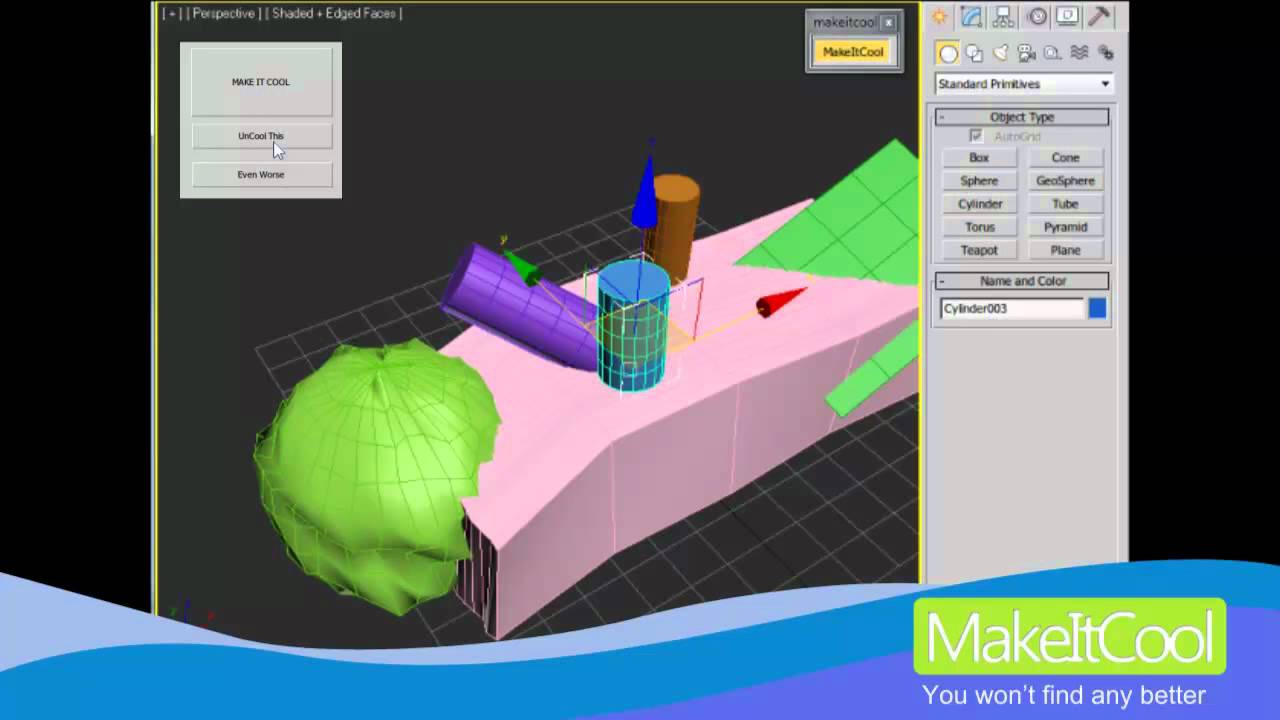Create a Tube primitive
Image resolution: width=1280 pixels, height=720 pixels.
[x=1065, y=204]
